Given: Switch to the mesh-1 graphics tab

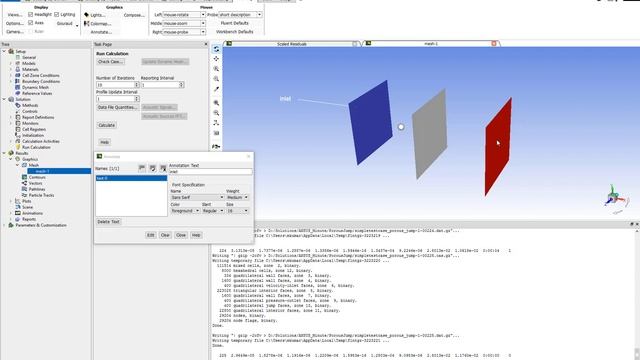Looking at the screenshot, I should 431,44.
